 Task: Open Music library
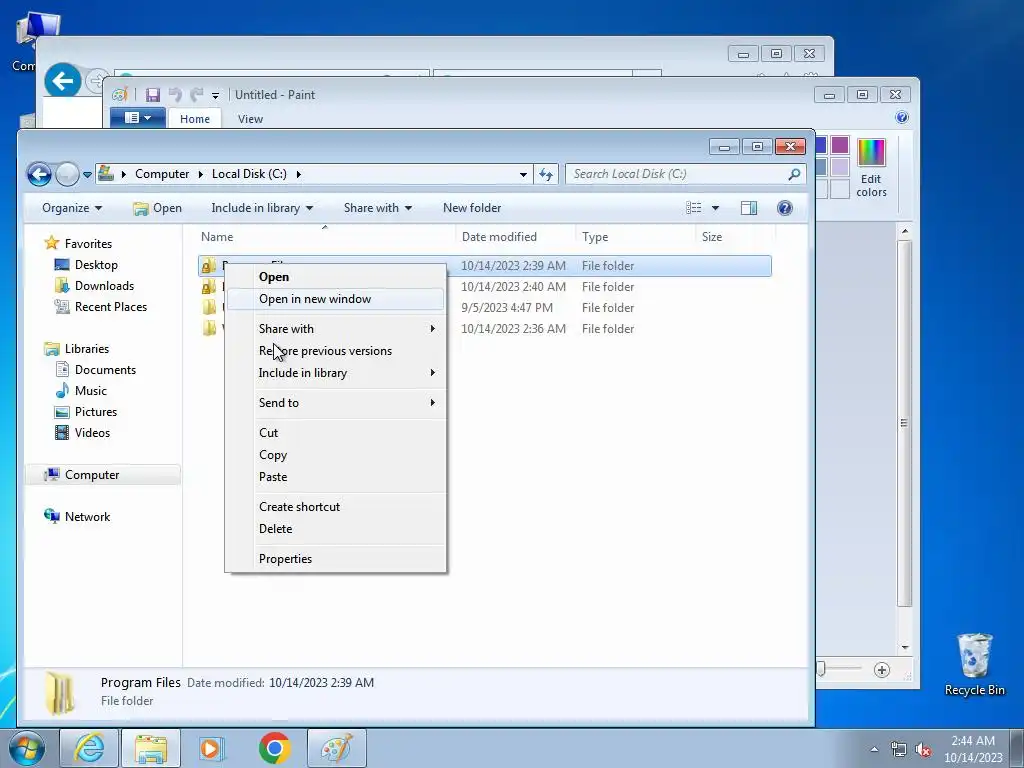click(81, 391)
